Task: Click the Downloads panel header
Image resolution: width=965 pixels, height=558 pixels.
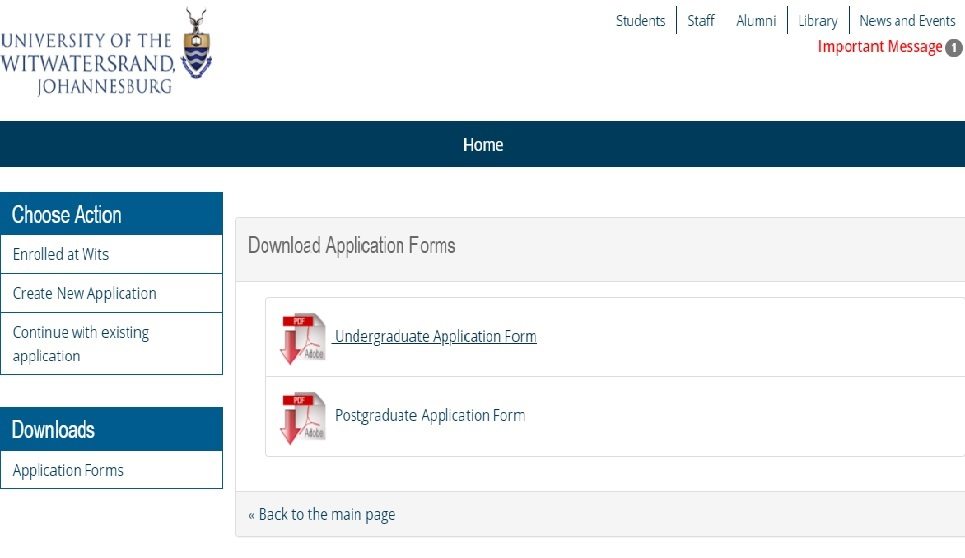Action: 111,429
